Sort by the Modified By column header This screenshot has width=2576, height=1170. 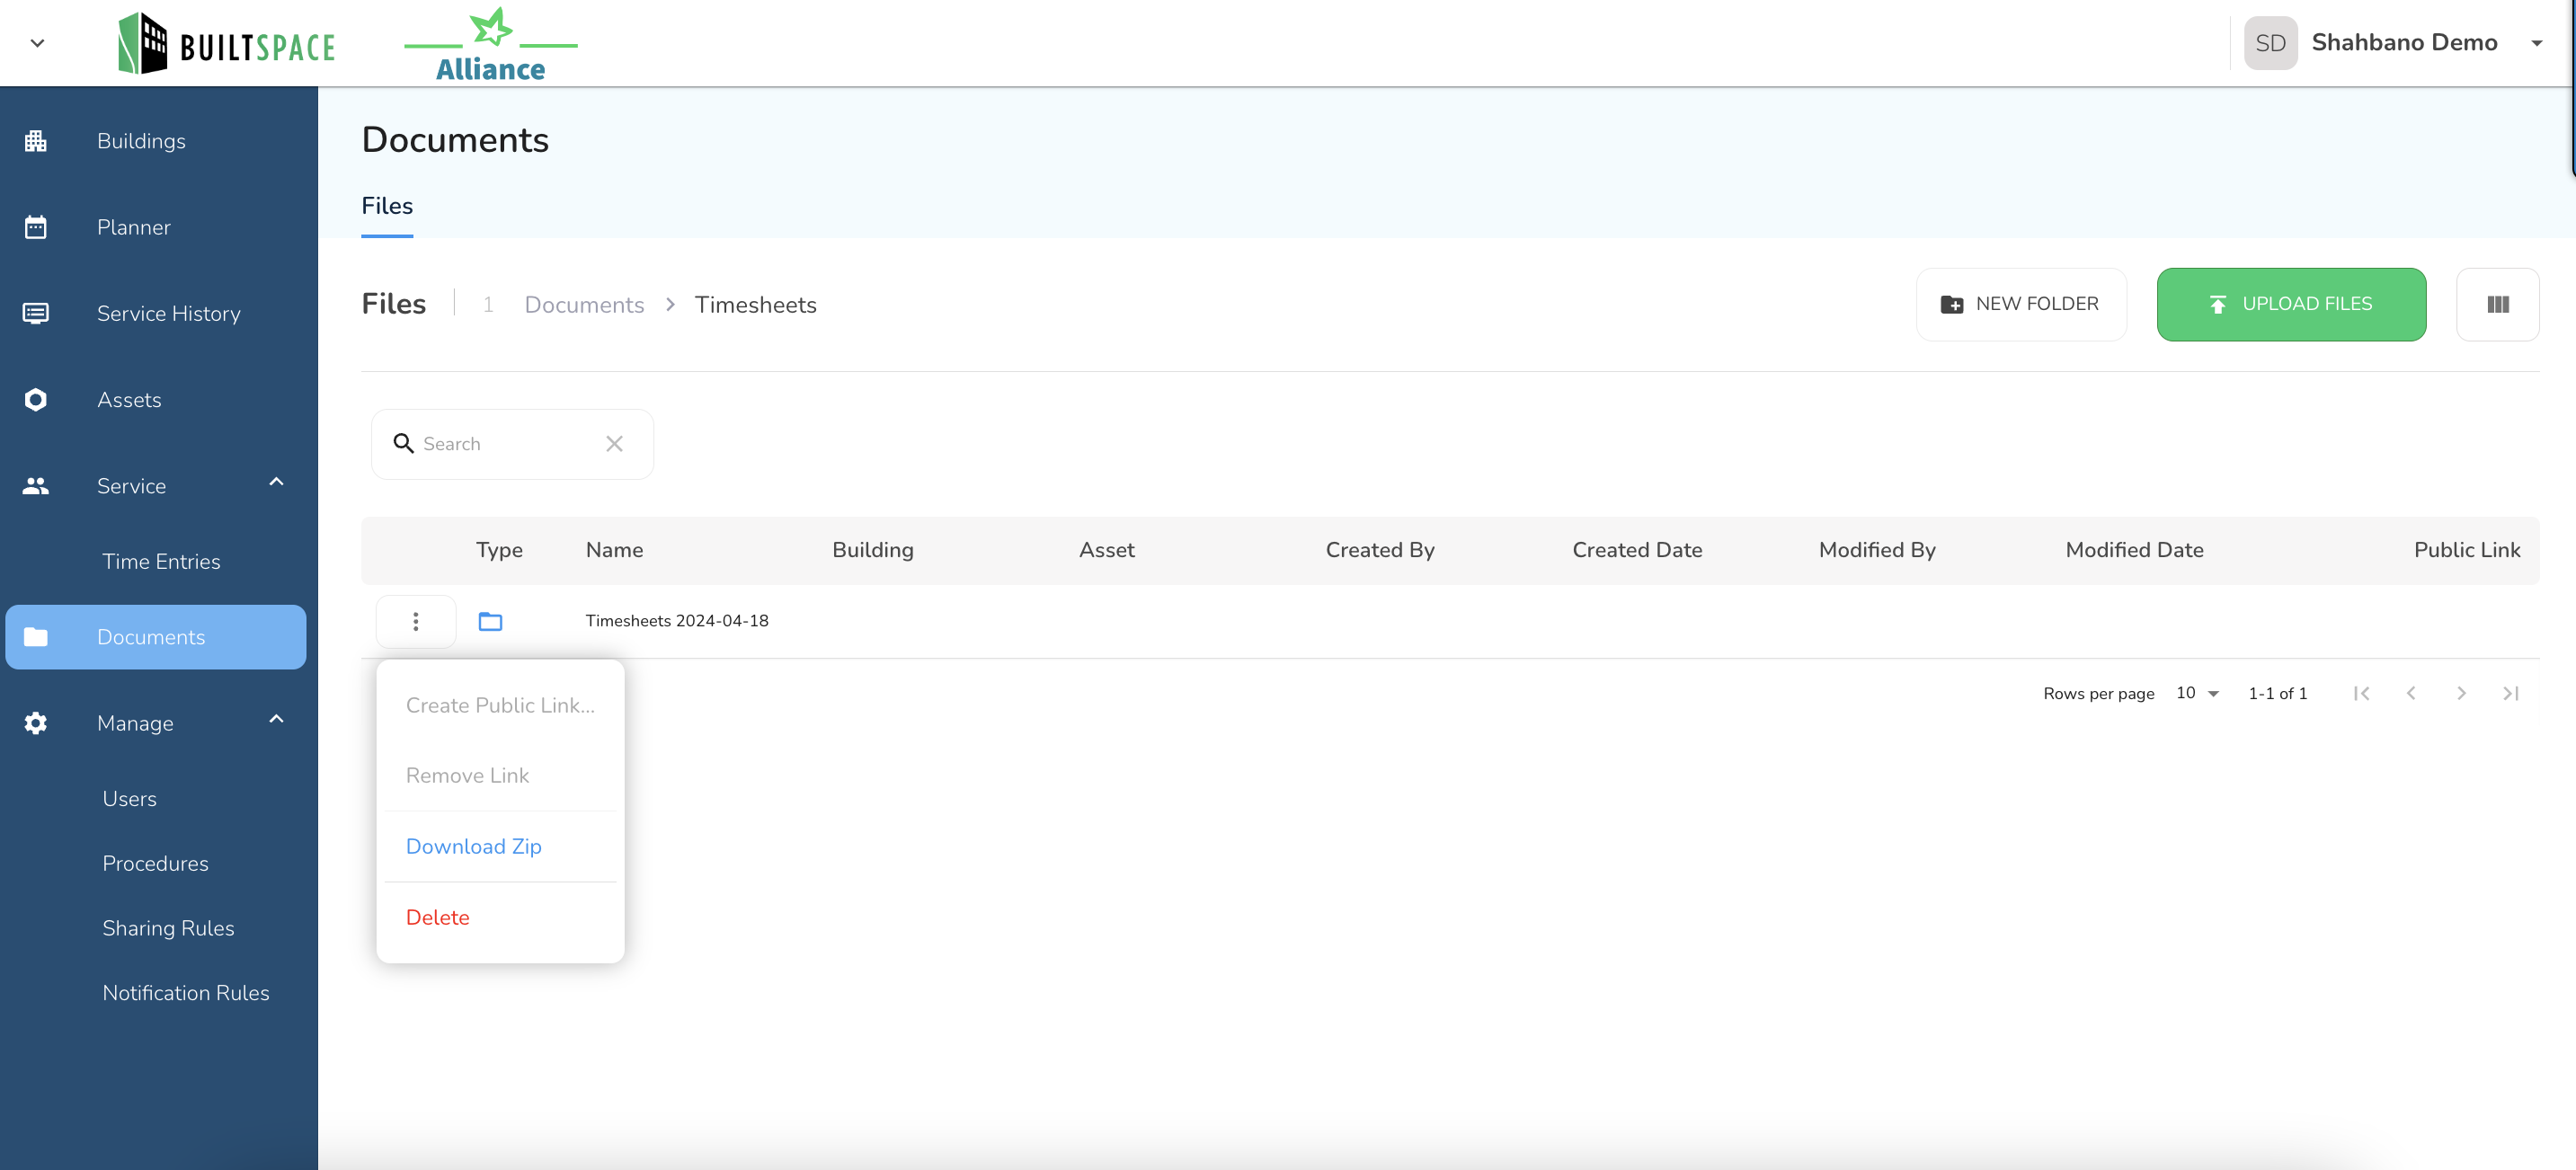1876,550
